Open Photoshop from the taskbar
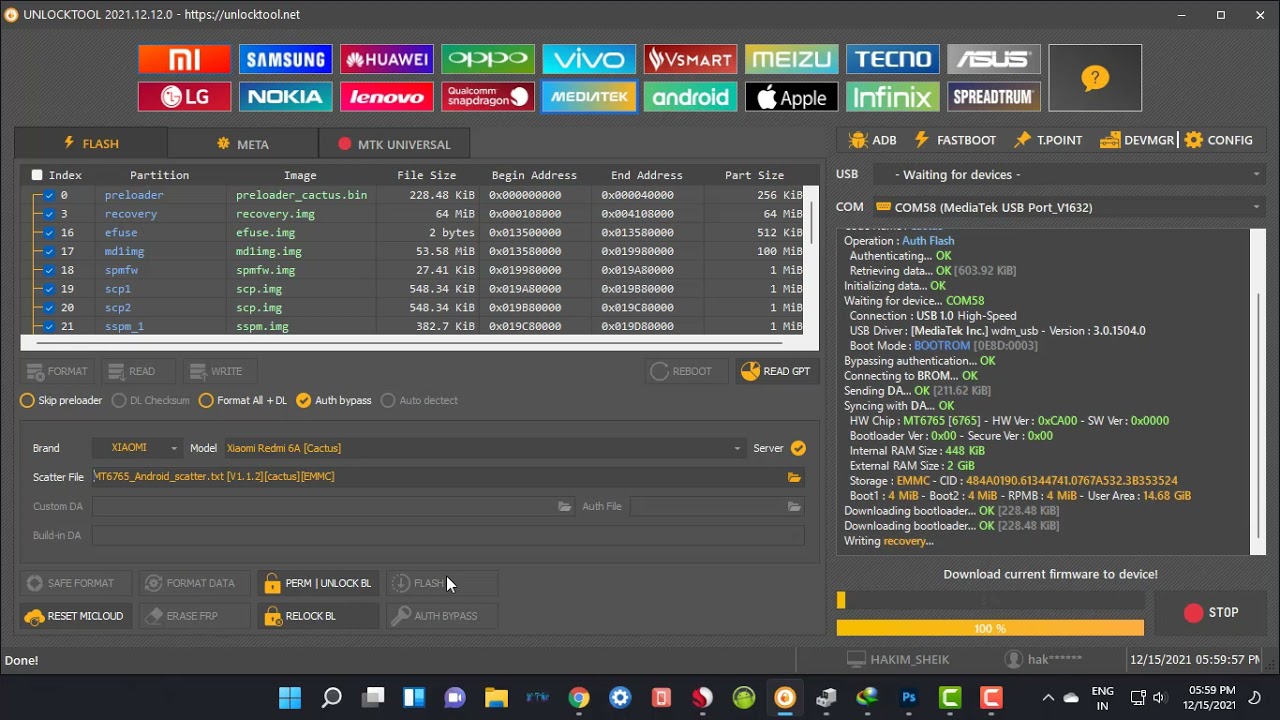Image resolution: width=1280 pixels, height=720 pixels. point(909,698)
